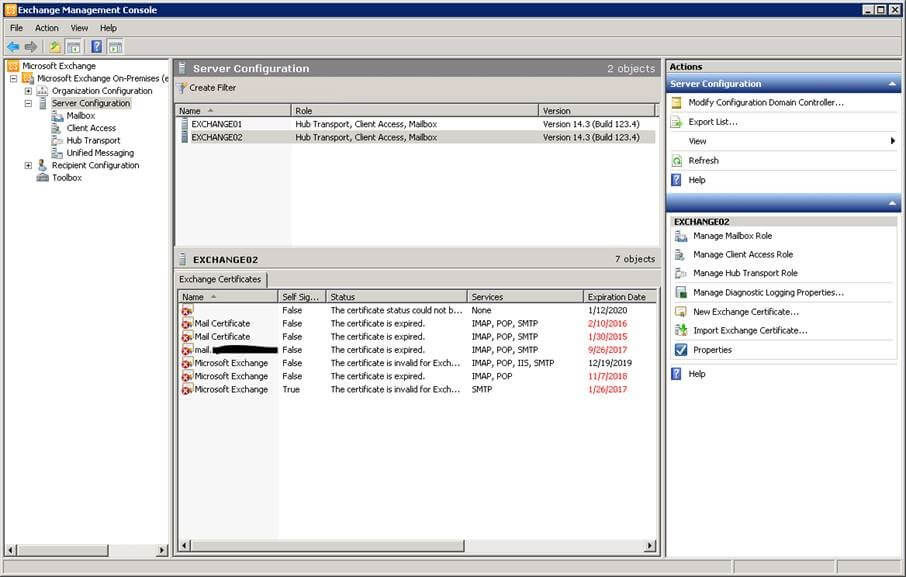
Task: Click the Toolbox icon in tree
Action: tap(43, 178)
